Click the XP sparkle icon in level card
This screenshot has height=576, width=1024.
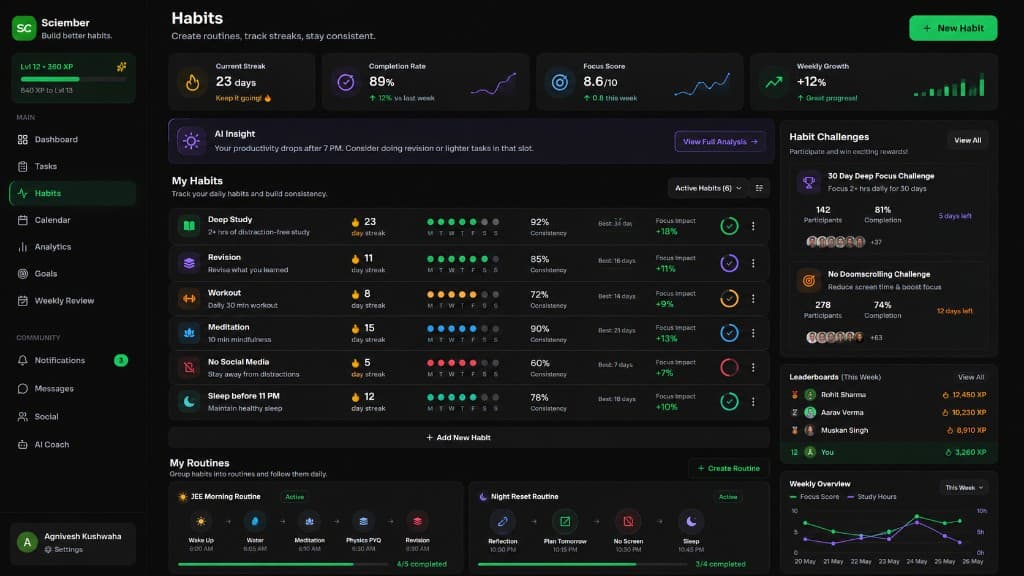[x=121, y=67]
